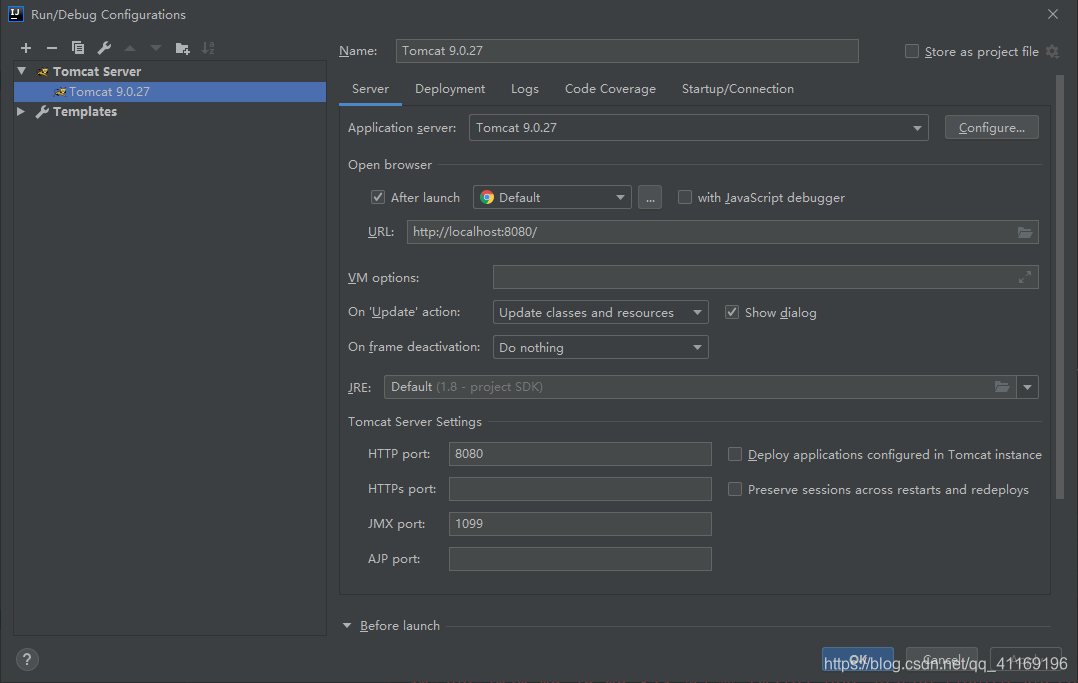
Task: Click the Cancel button
Action: point(942,659)
